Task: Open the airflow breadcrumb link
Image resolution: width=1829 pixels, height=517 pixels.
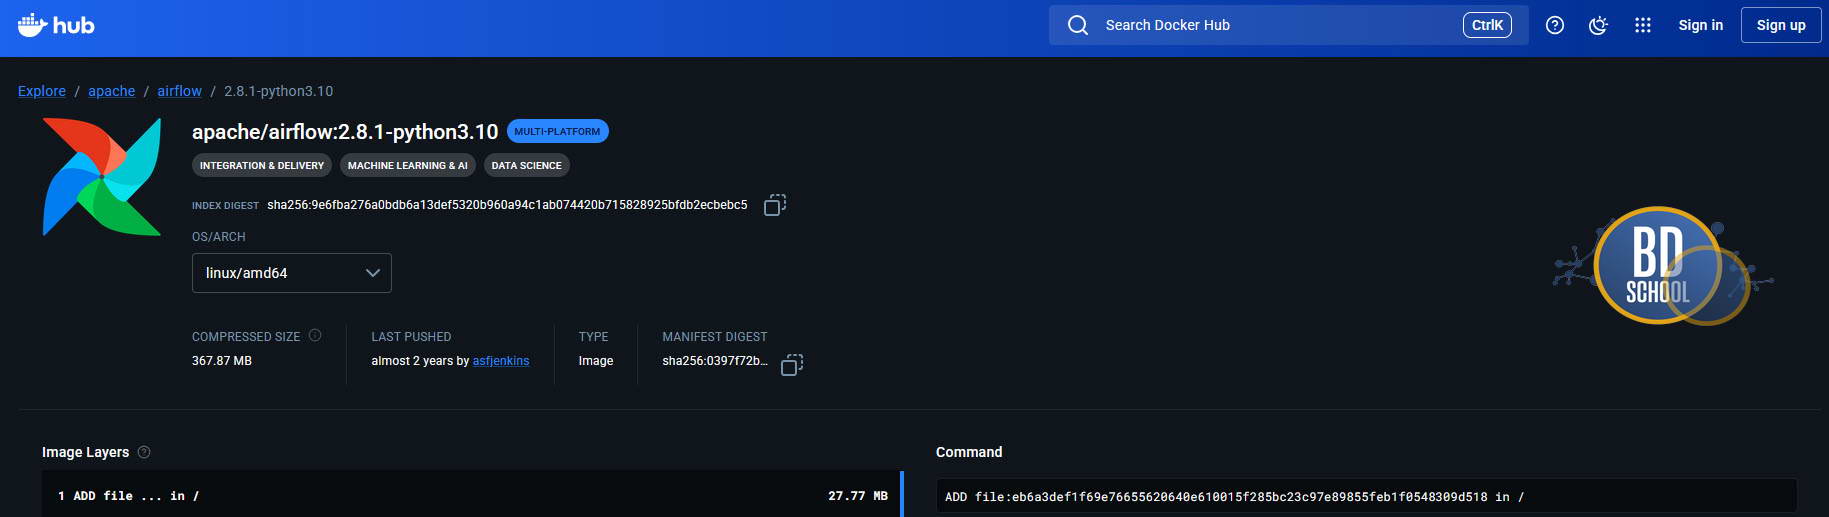Action: (x=179, y=91)
